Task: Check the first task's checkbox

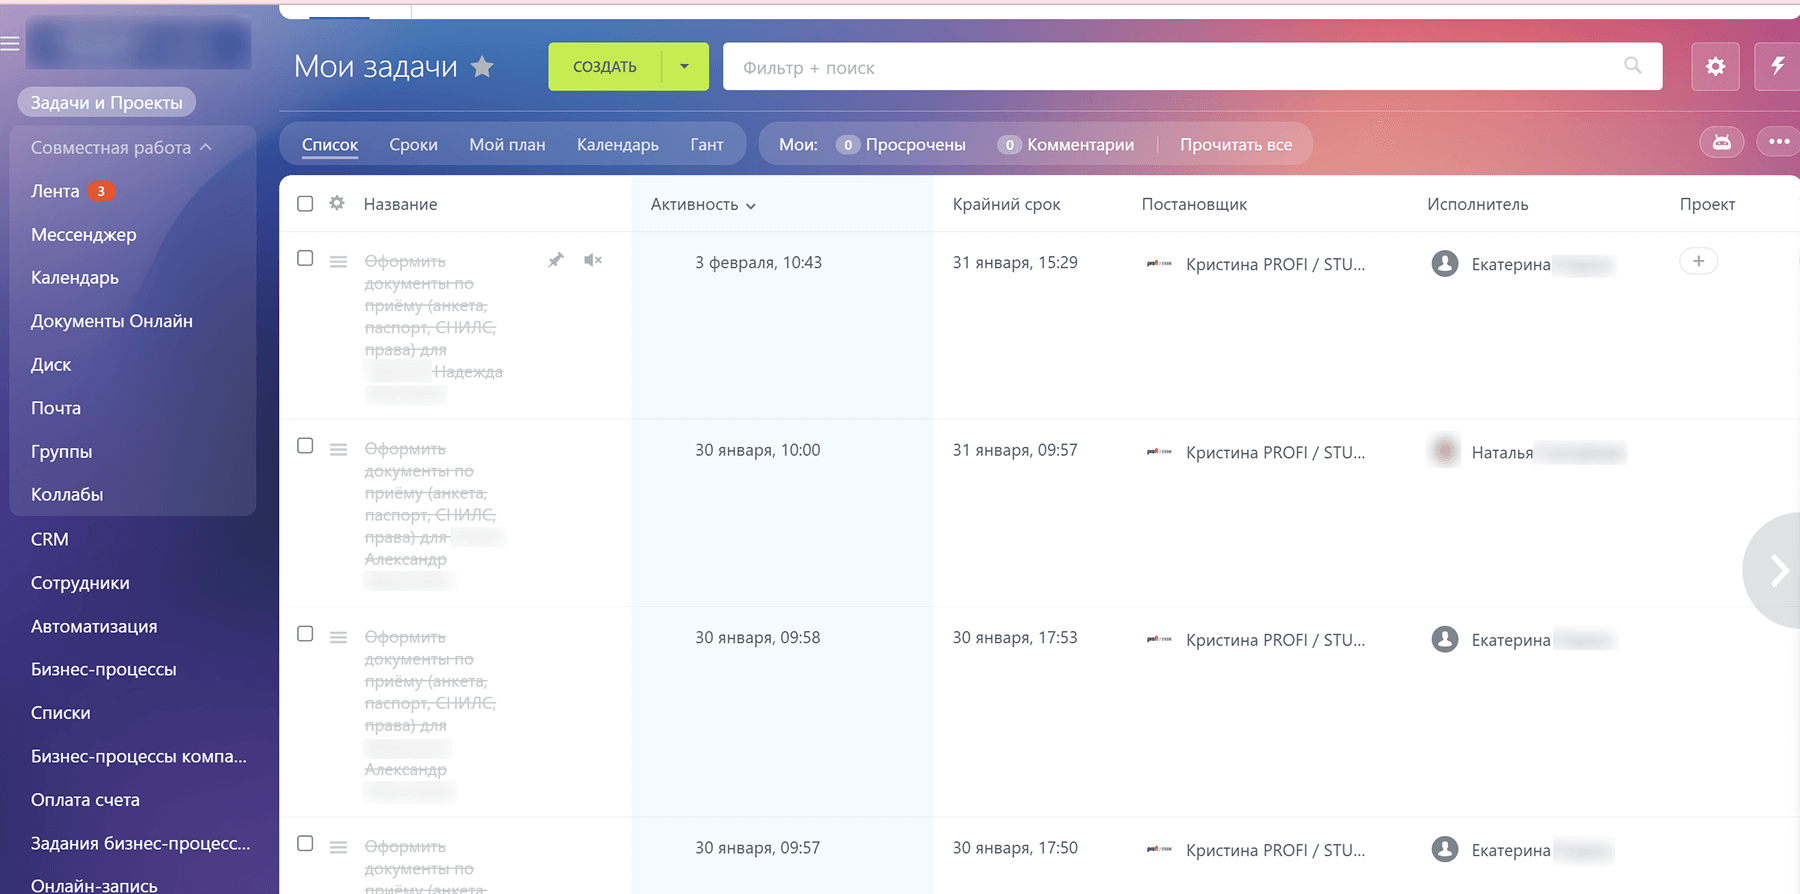Action: pyautogui.click(x=305, y=258)
